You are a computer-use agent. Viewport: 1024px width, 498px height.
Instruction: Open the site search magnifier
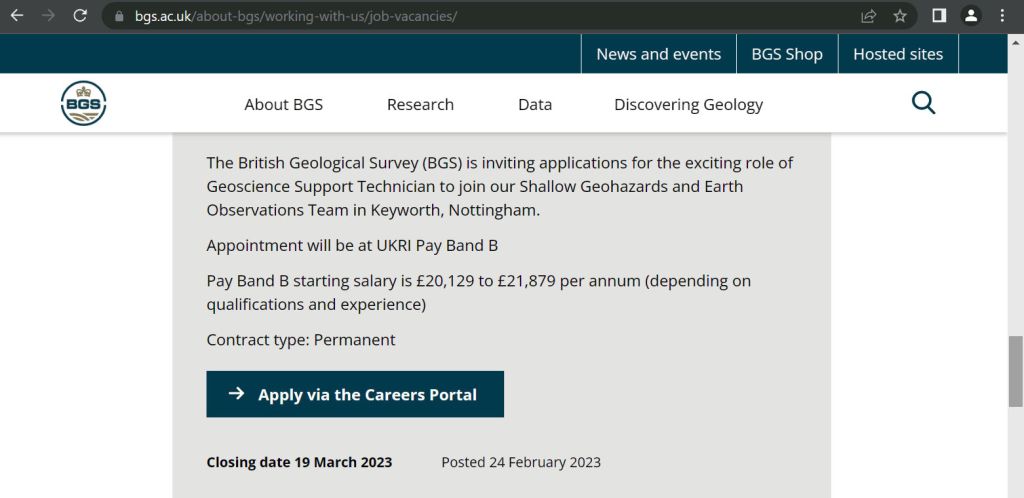[923, 103]
